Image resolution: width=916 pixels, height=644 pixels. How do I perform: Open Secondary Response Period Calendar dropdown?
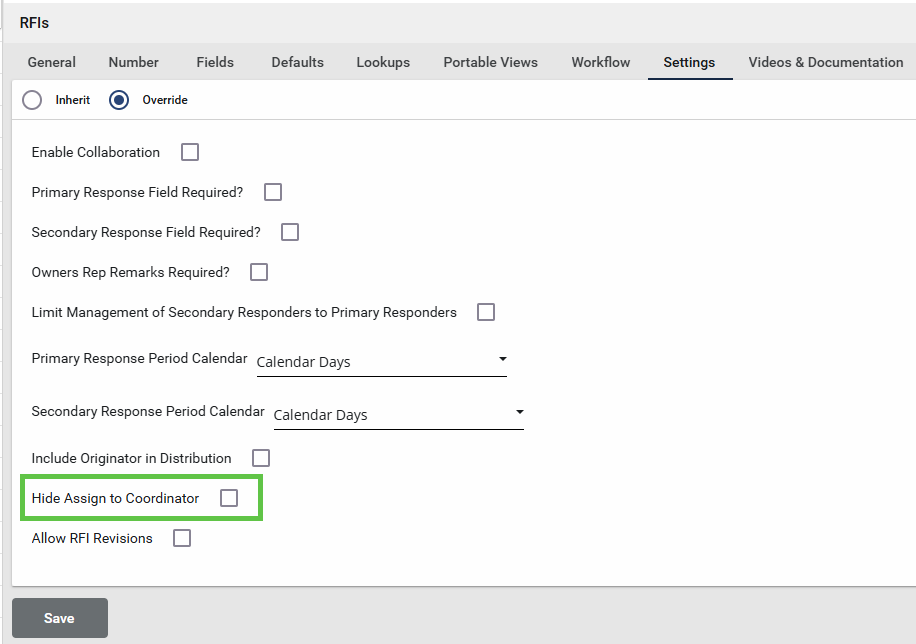click(398, 414)
